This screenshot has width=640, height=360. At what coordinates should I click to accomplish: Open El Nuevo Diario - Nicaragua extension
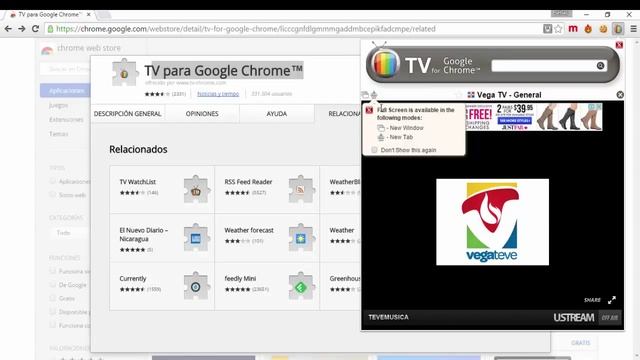coord(162,238)
